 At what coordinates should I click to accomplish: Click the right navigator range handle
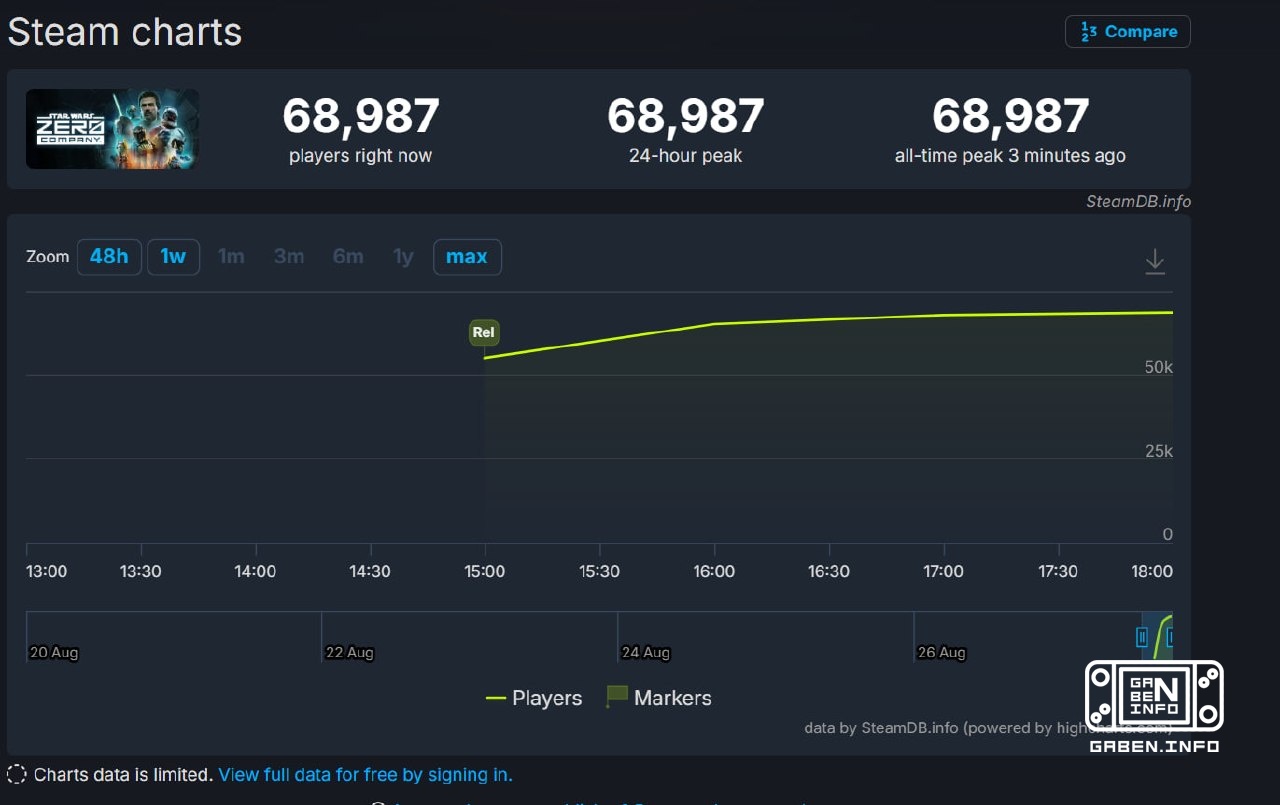[x=1170, y=637]
